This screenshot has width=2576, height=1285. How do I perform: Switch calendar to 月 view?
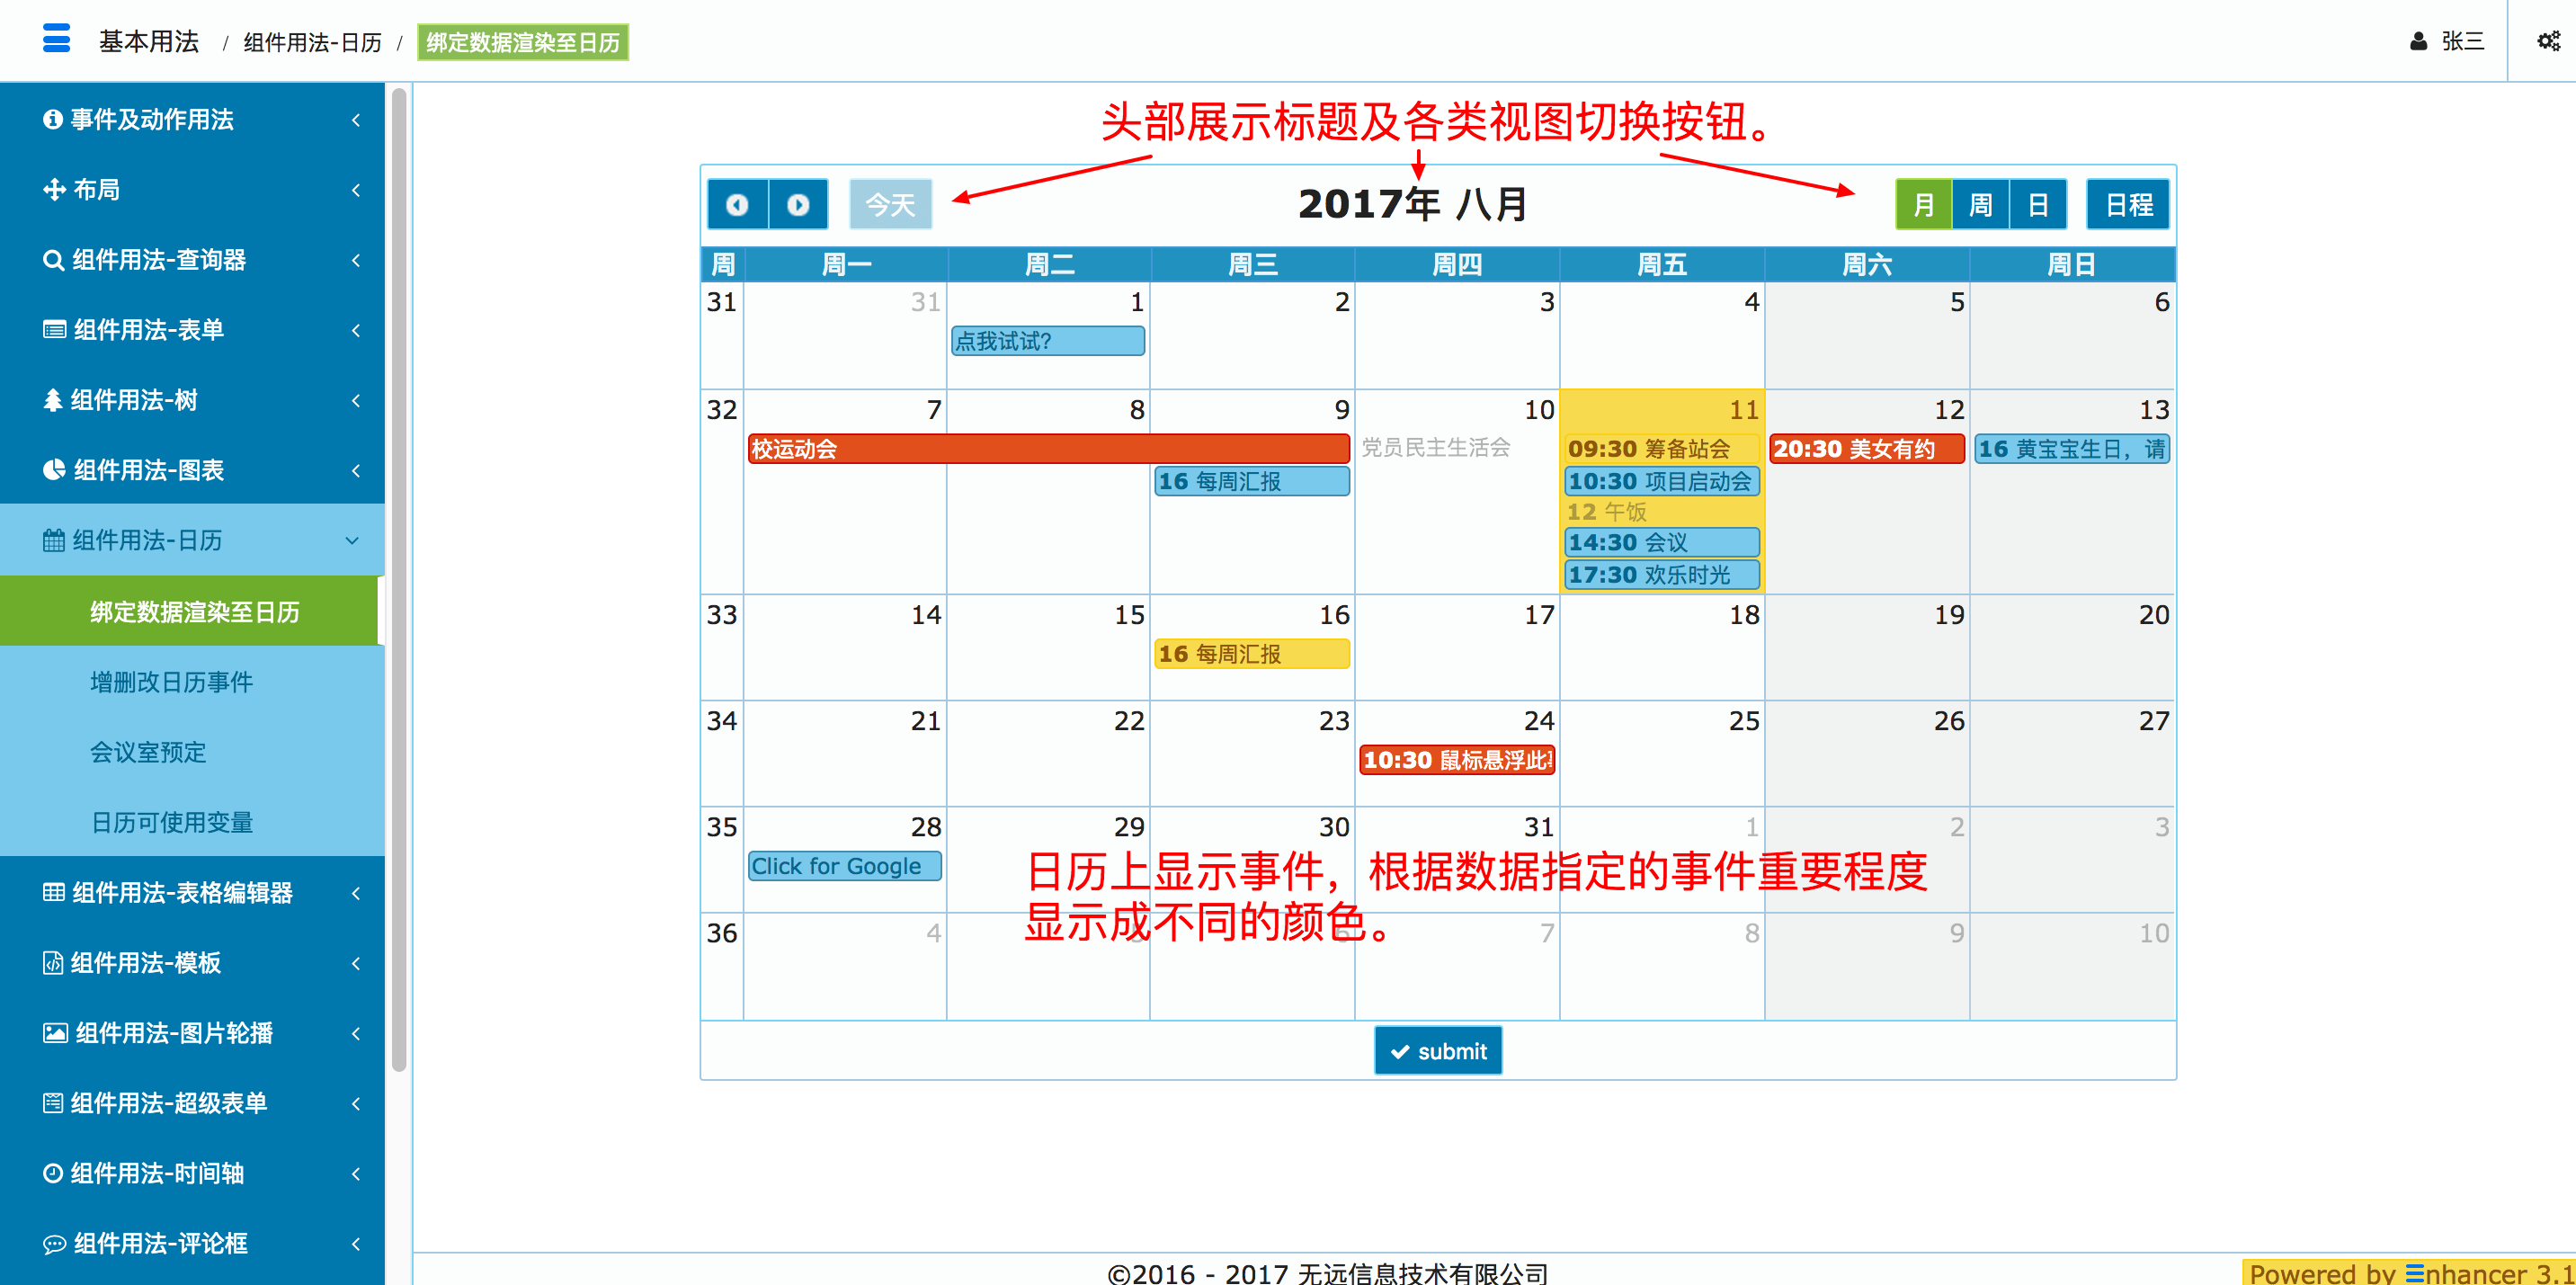click(1923, 205)
